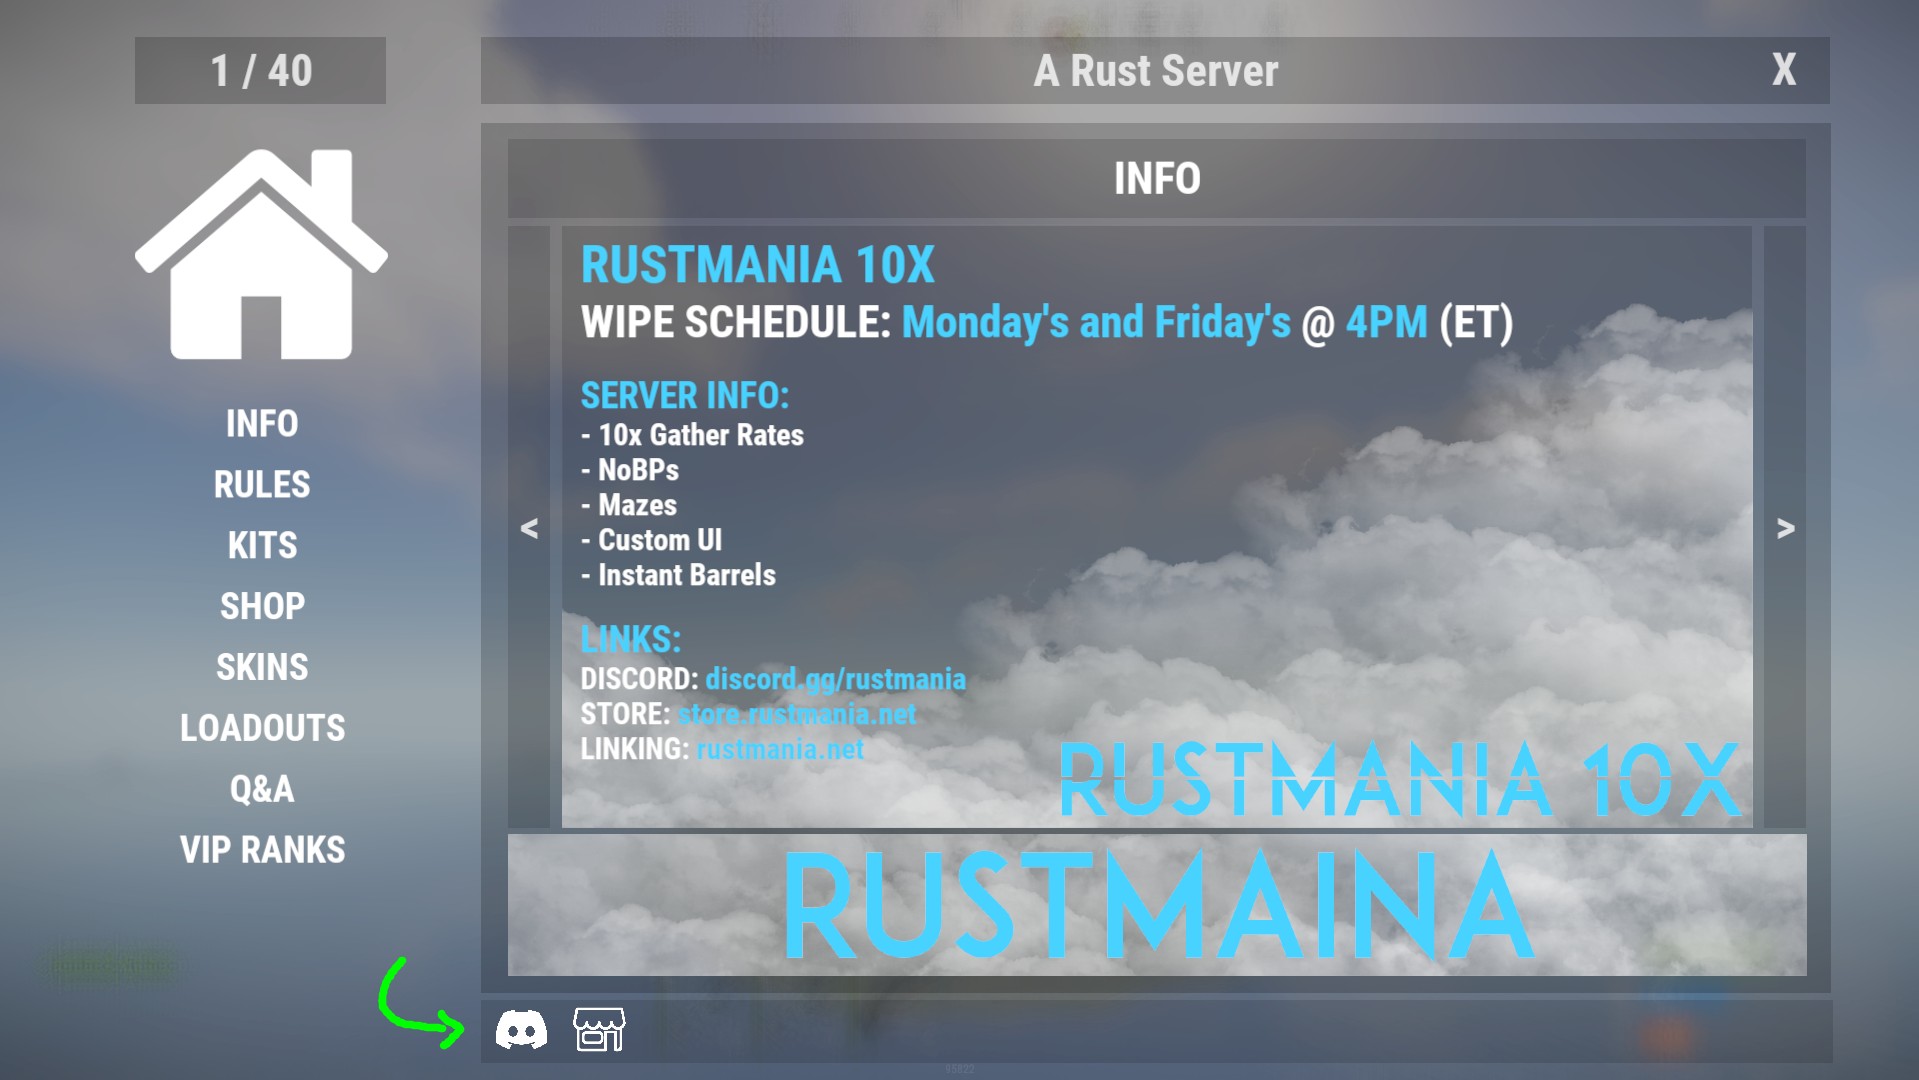Open the RULES section
Viewport: 1919px width, 1080px height.
pyautogui.click(x=262, y=485)
